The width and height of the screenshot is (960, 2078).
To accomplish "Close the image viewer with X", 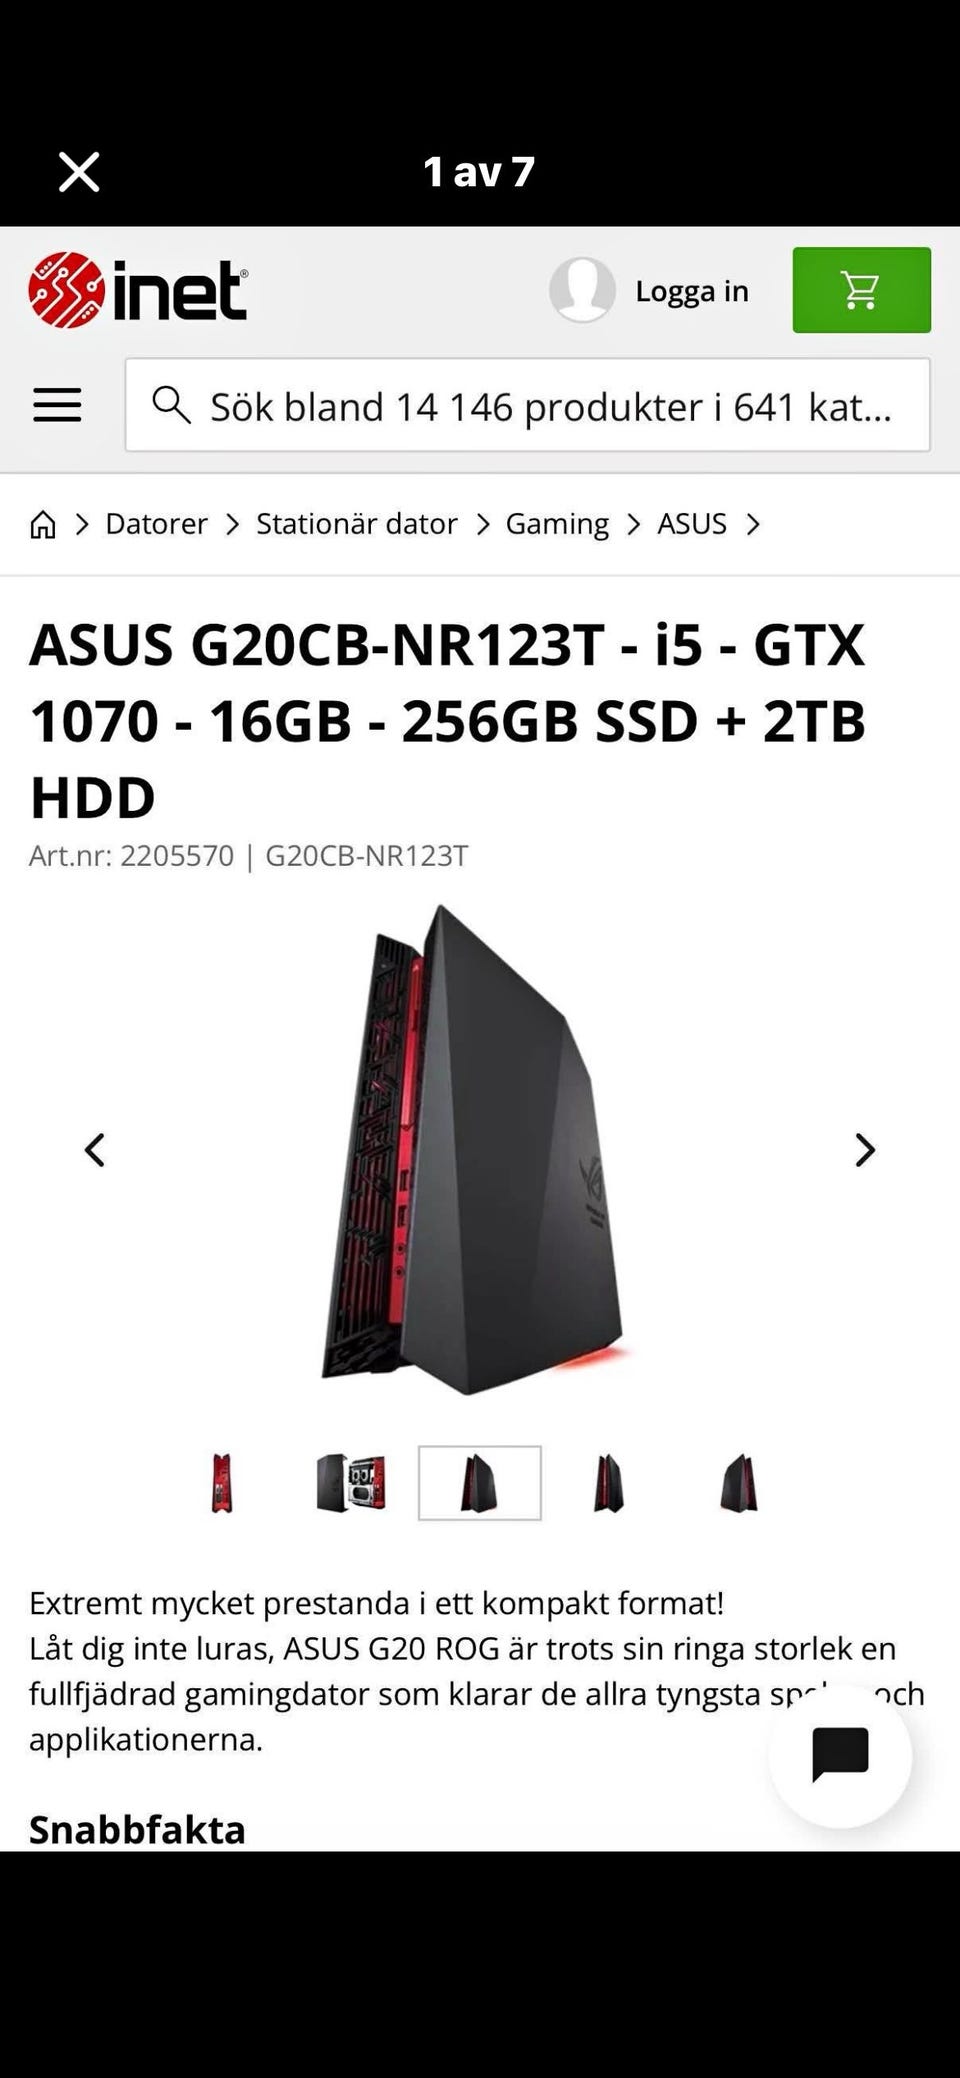I will (x=79, y=172).
